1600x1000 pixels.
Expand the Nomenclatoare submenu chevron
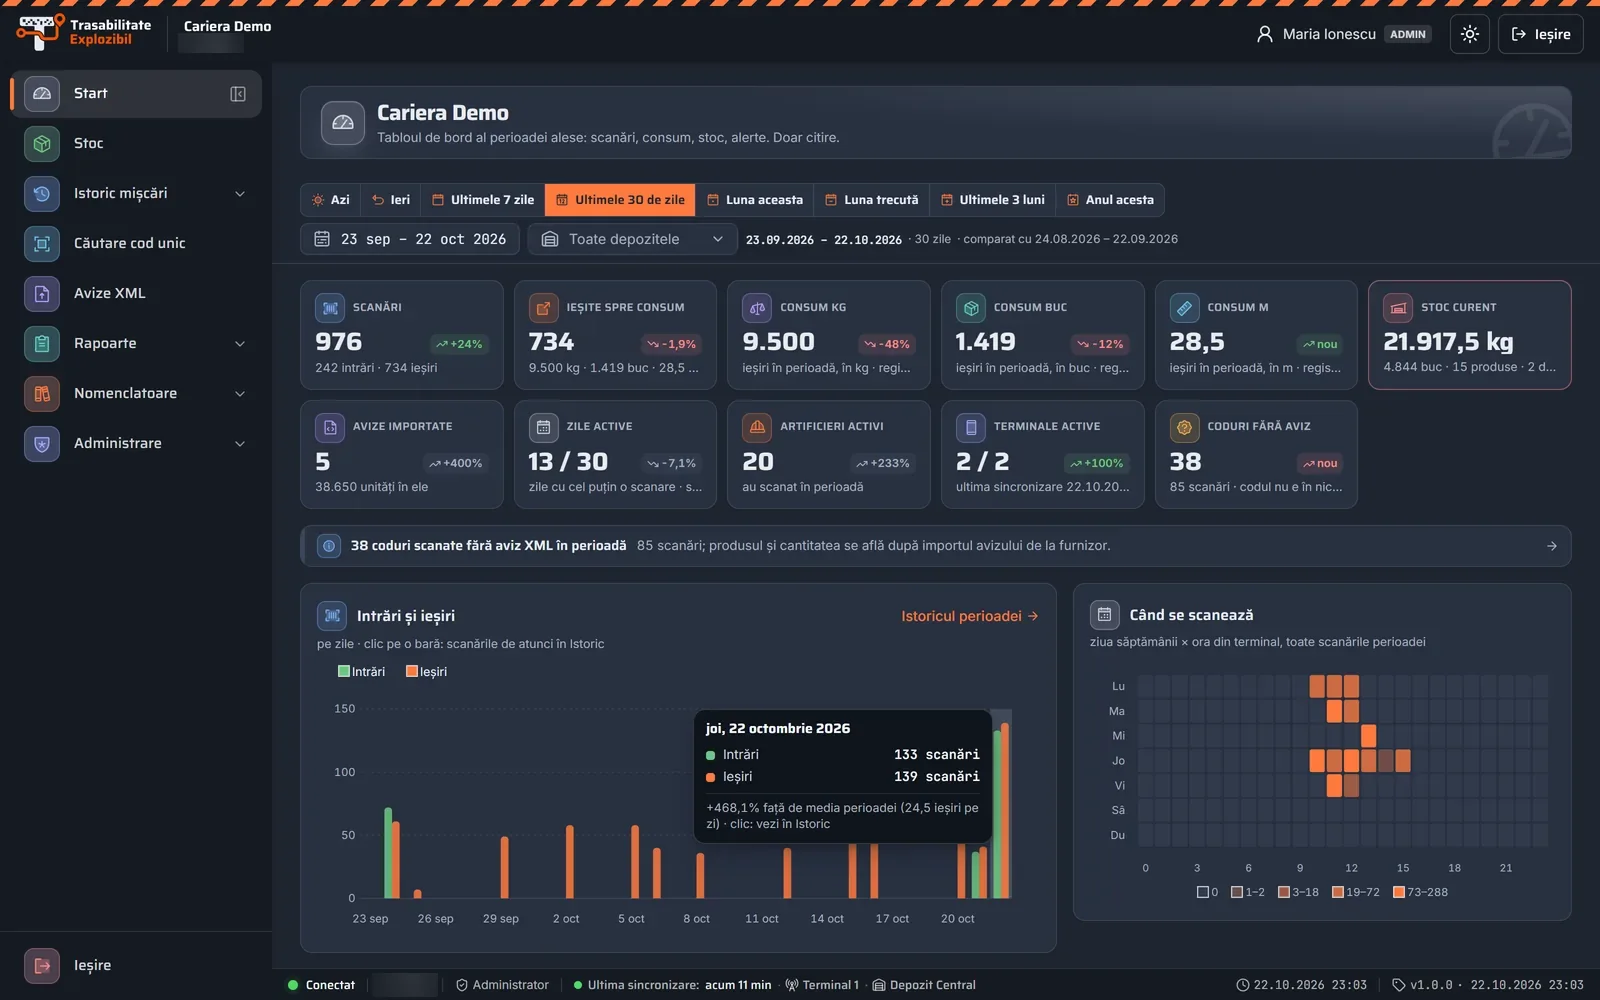pyautogui.click(x=240, y=393)
